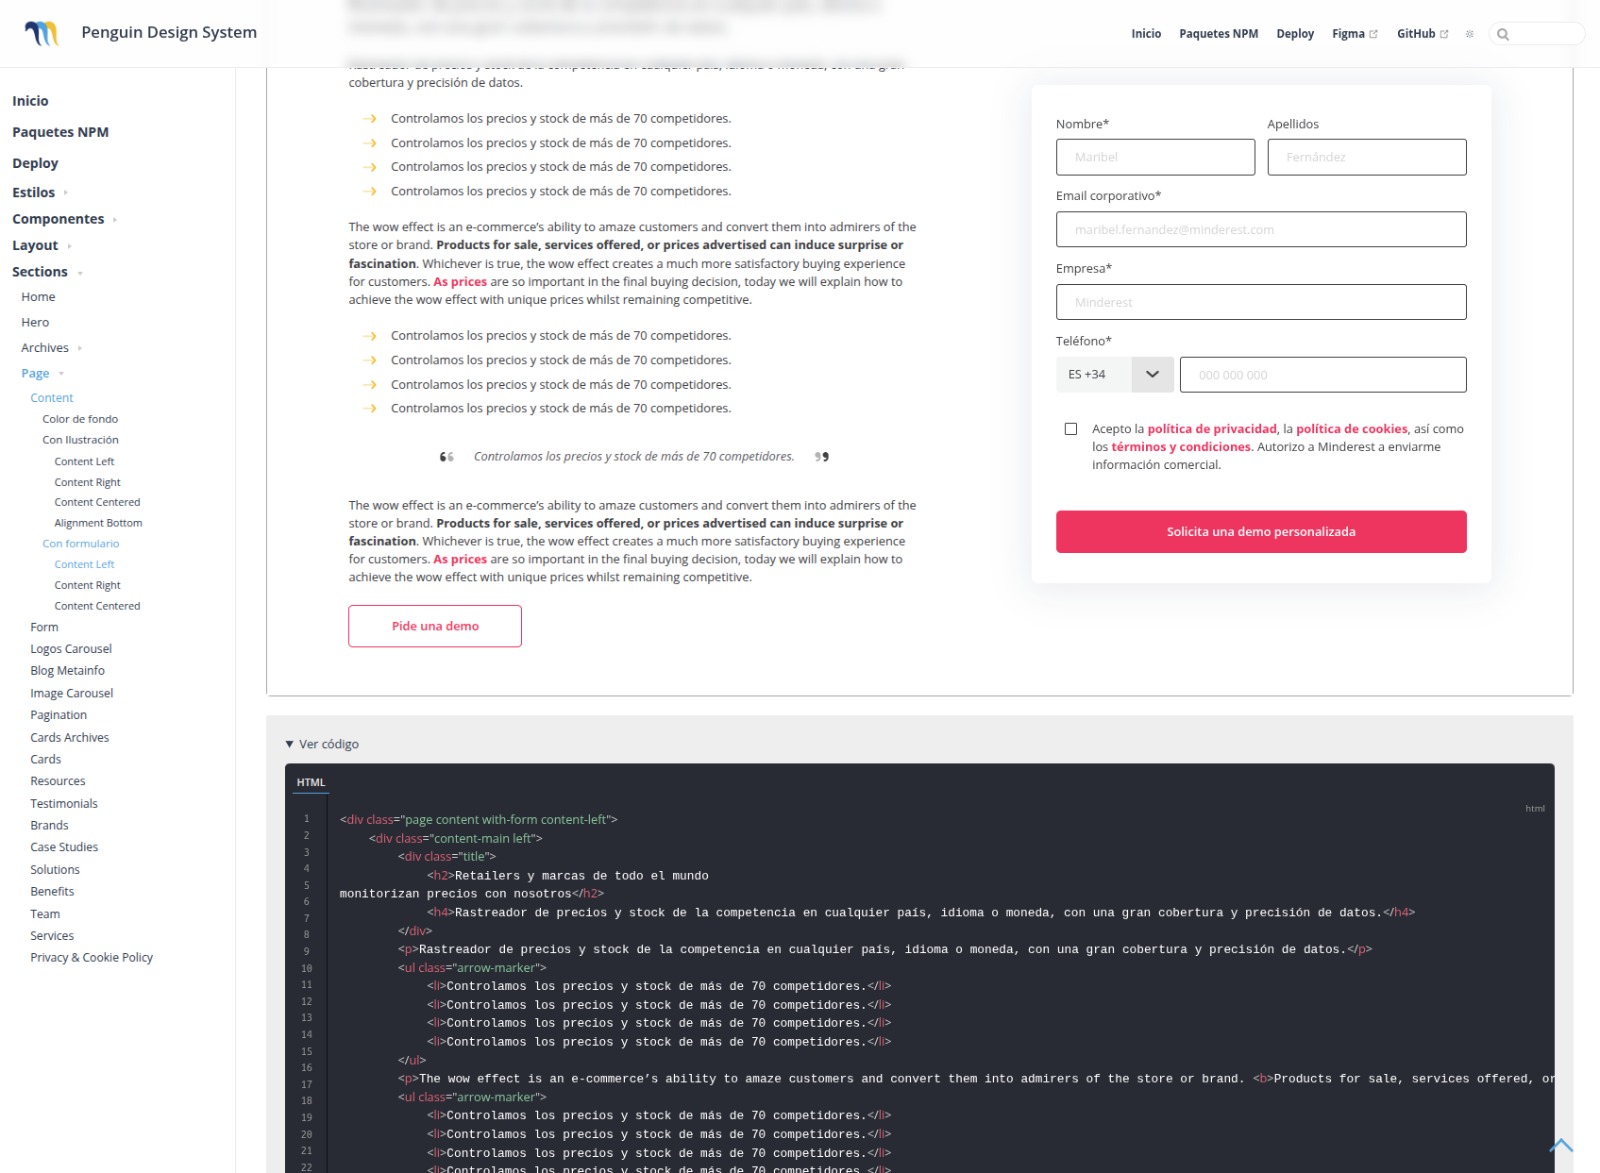1600x1173 pixels.
Task: Toggle the light/dark theme sun icon
Action: 1469,34
